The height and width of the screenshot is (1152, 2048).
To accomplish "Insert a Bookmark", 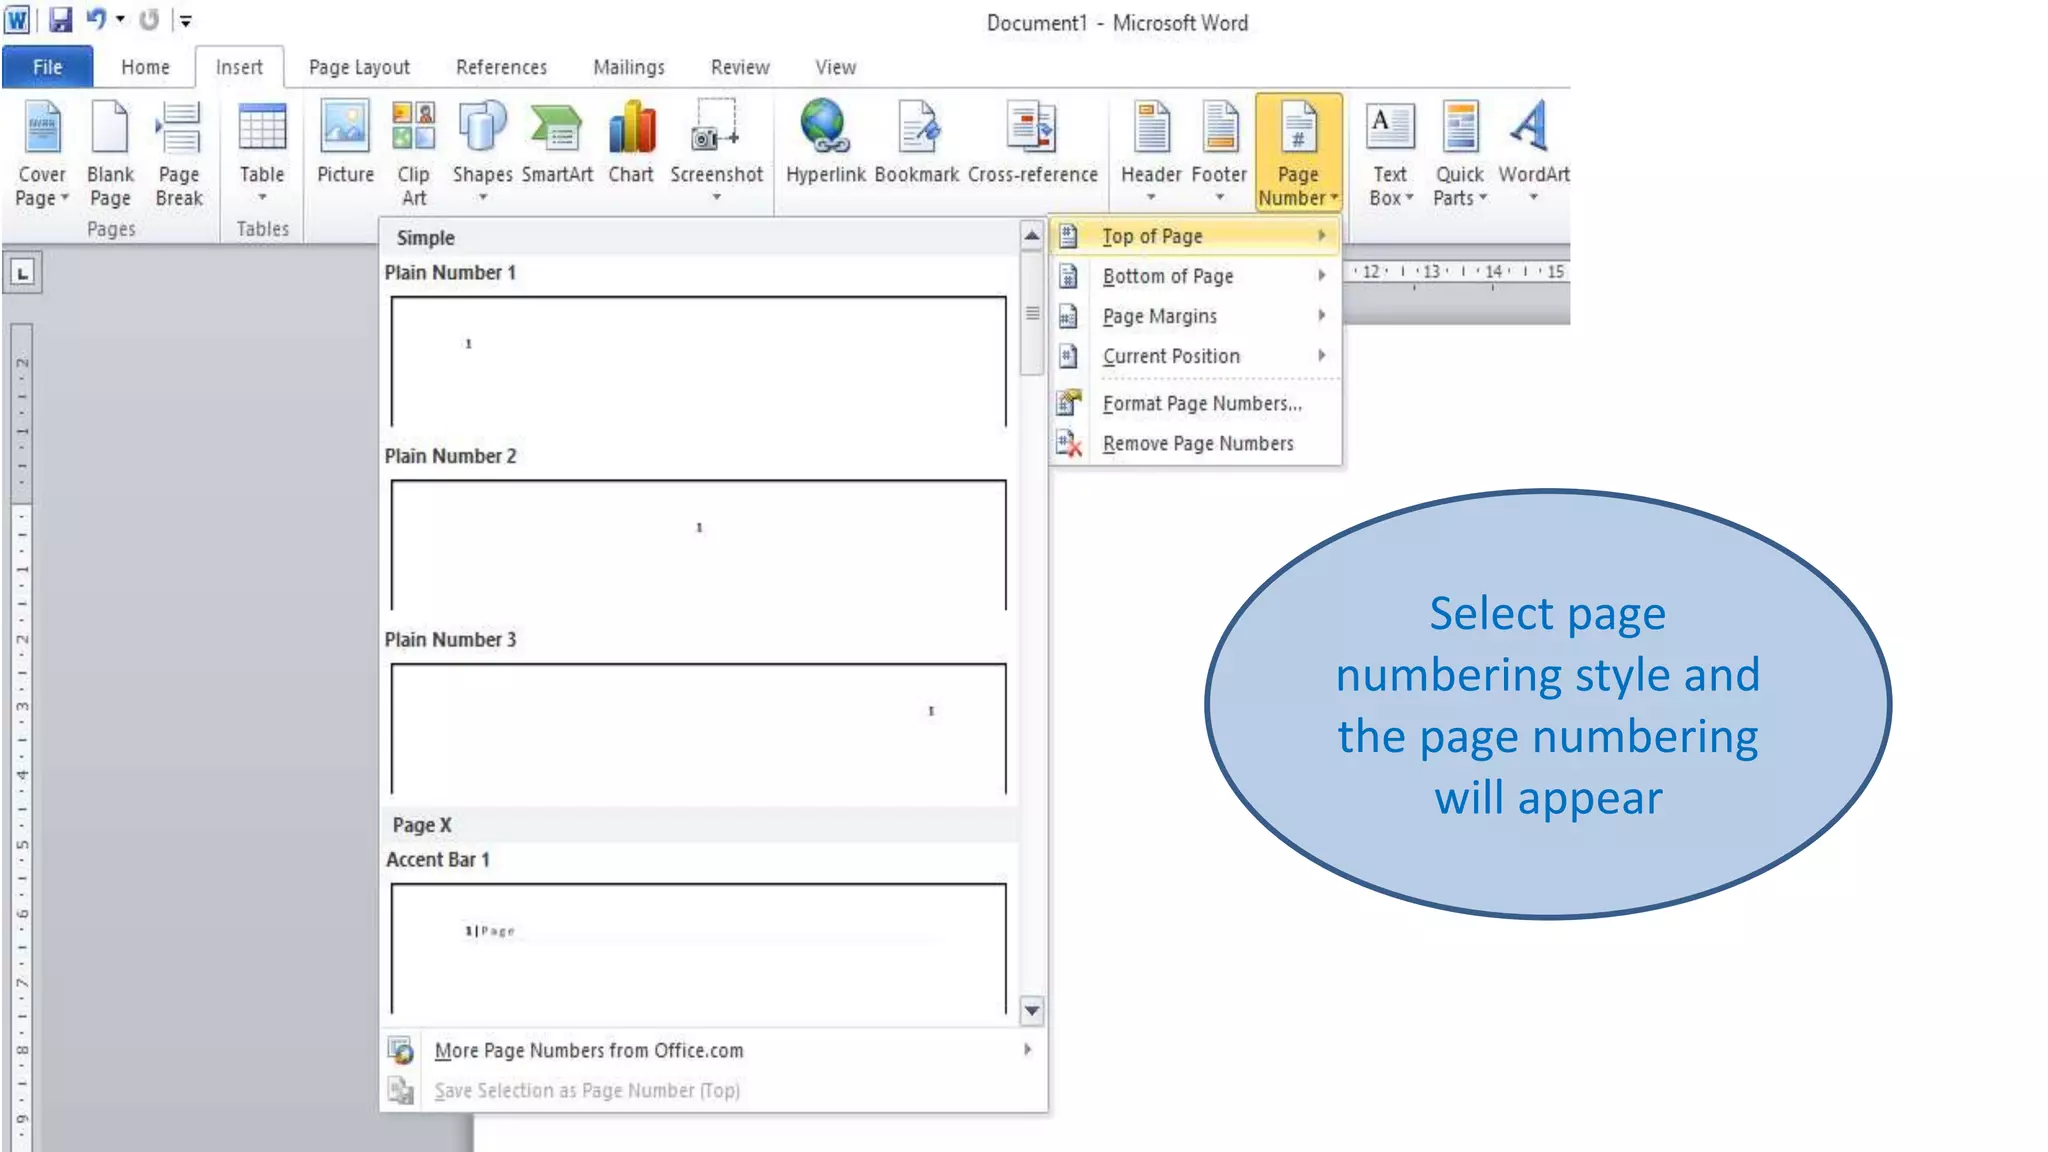I will [917, 142].
